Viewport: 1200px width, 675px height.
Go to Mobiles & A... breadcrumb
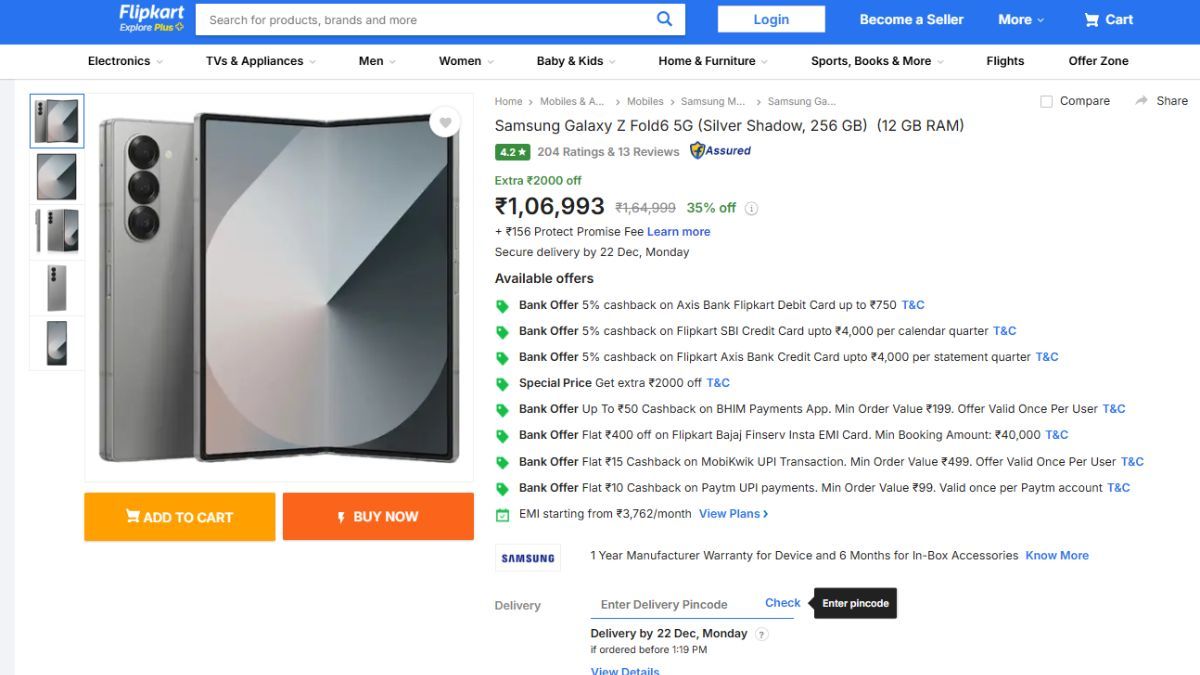pyautogui.click(x=572, y=101)
